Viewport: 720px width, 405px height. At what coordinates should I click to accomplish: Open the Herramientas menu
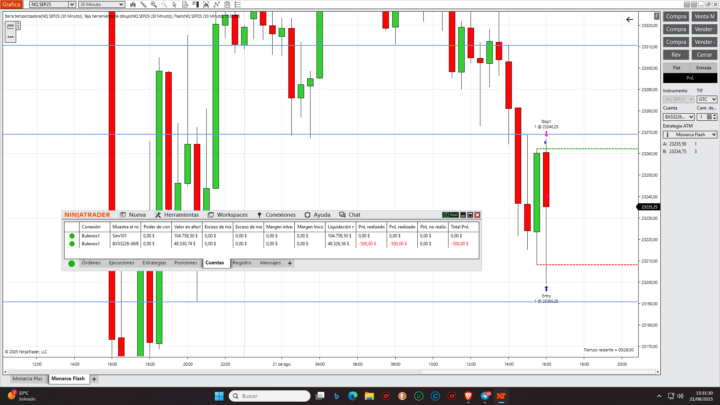tap(177, 215)
